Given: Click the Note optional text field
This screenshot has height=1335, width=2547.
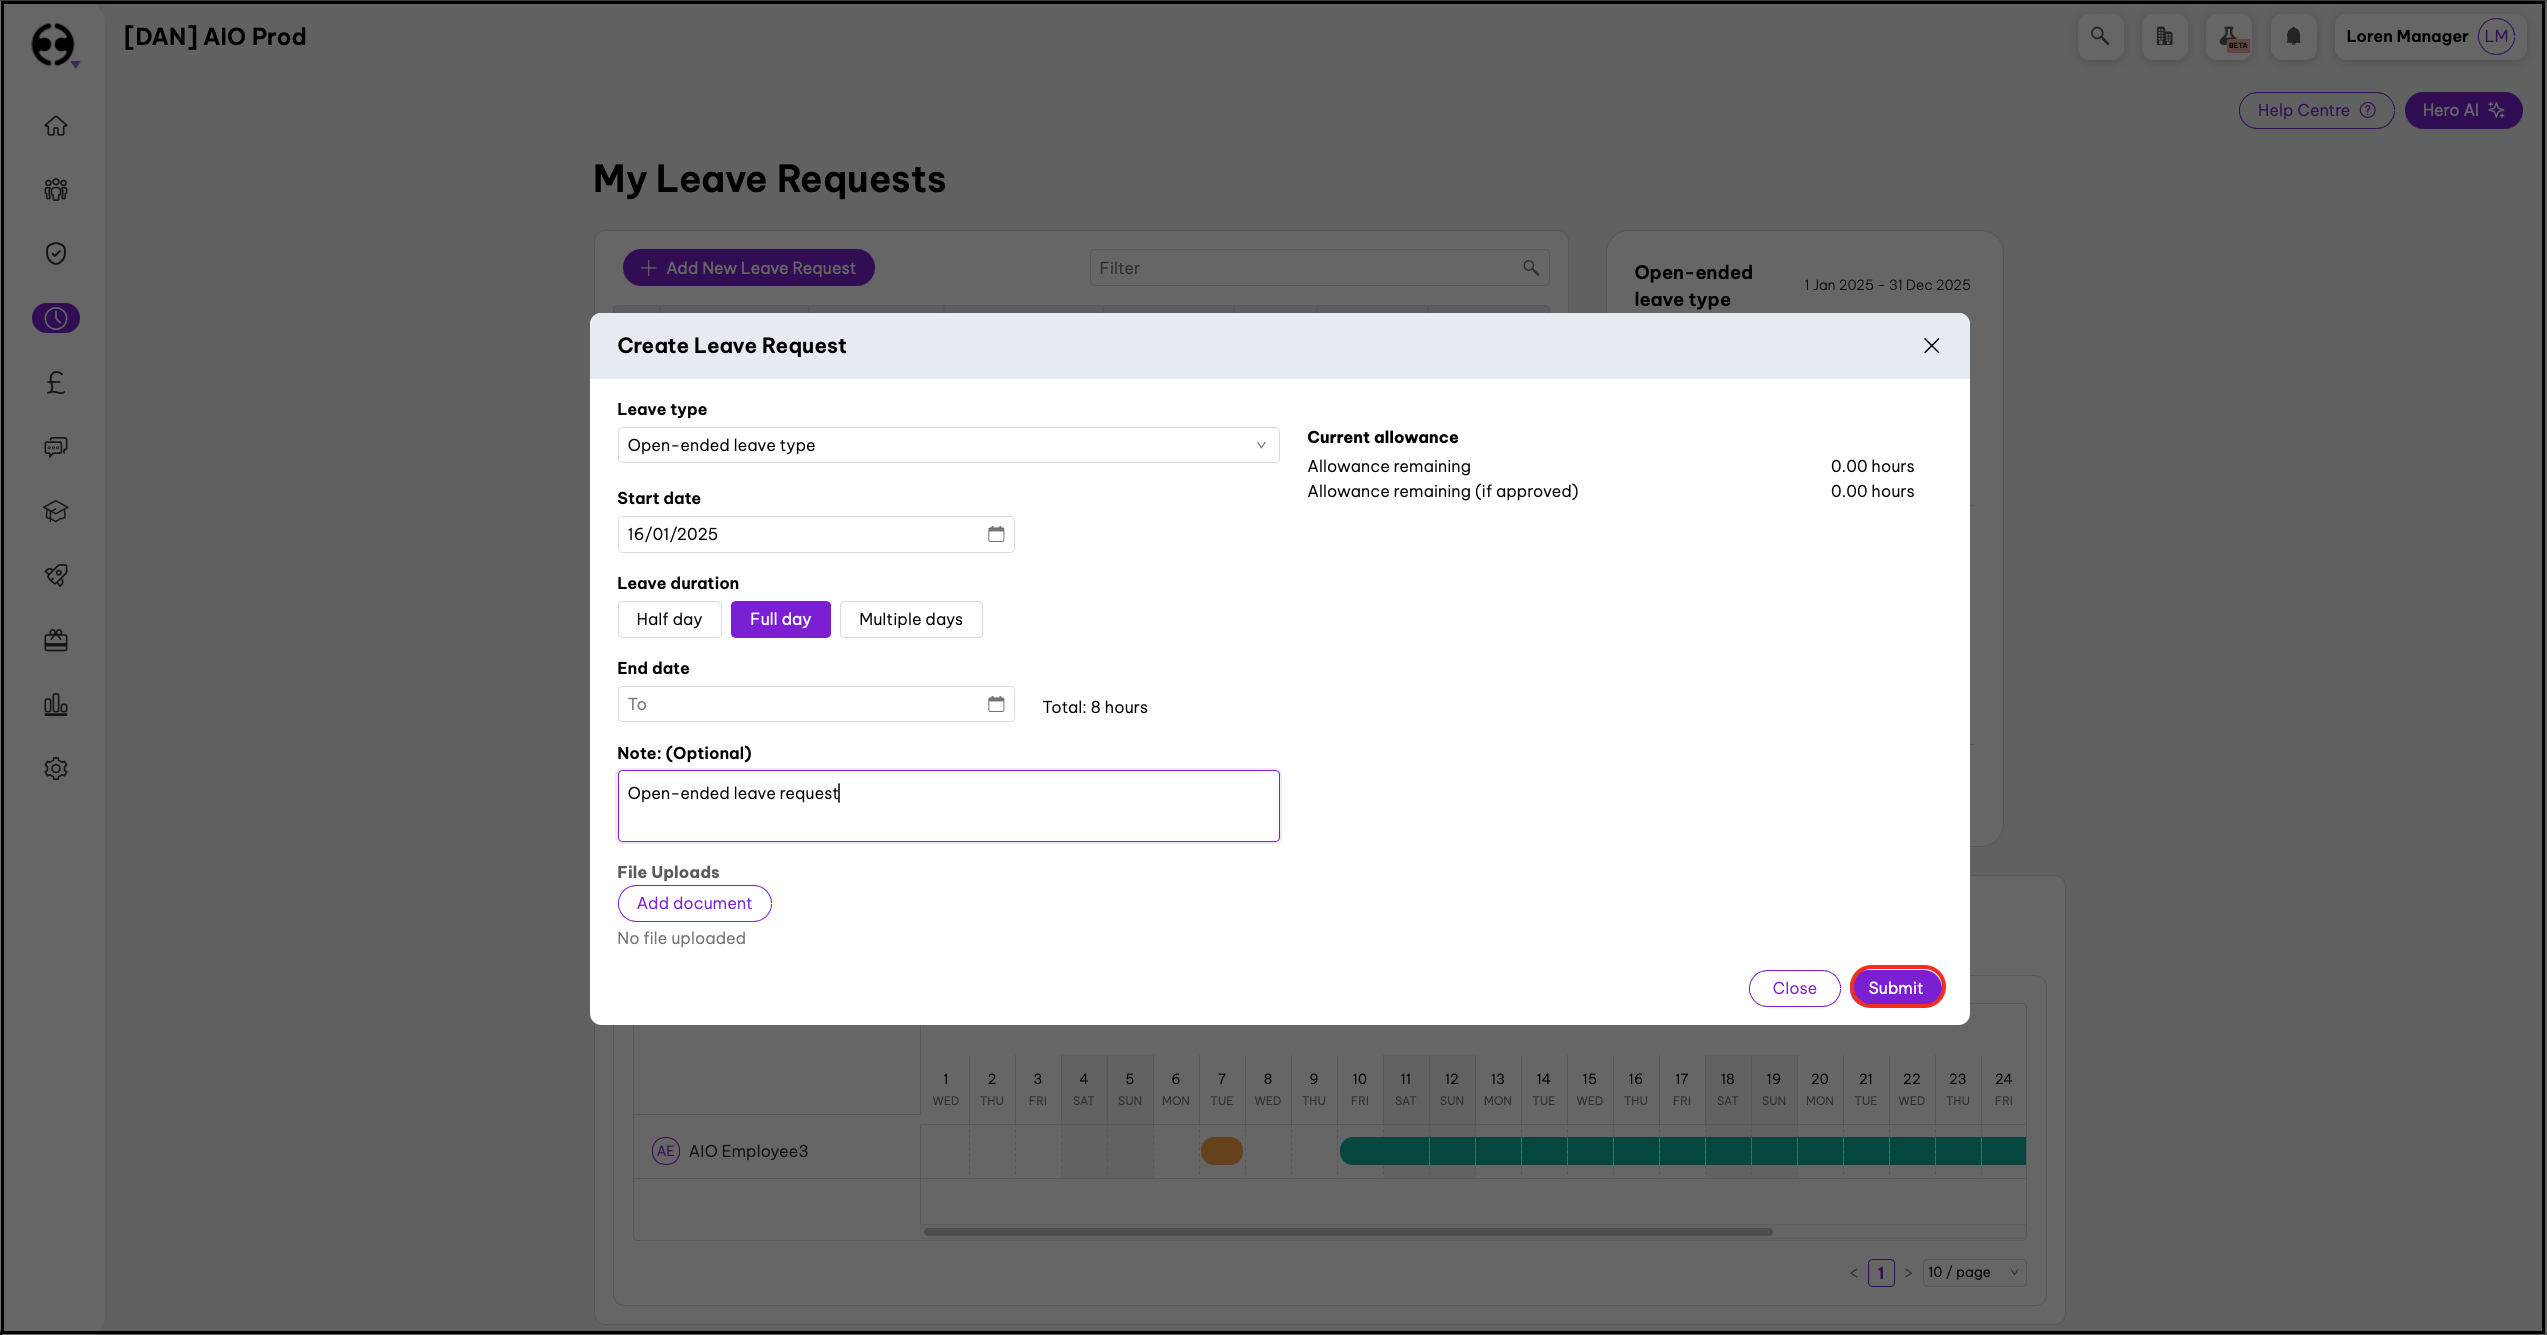Looking at the screenshot, I should coord(947,806).
